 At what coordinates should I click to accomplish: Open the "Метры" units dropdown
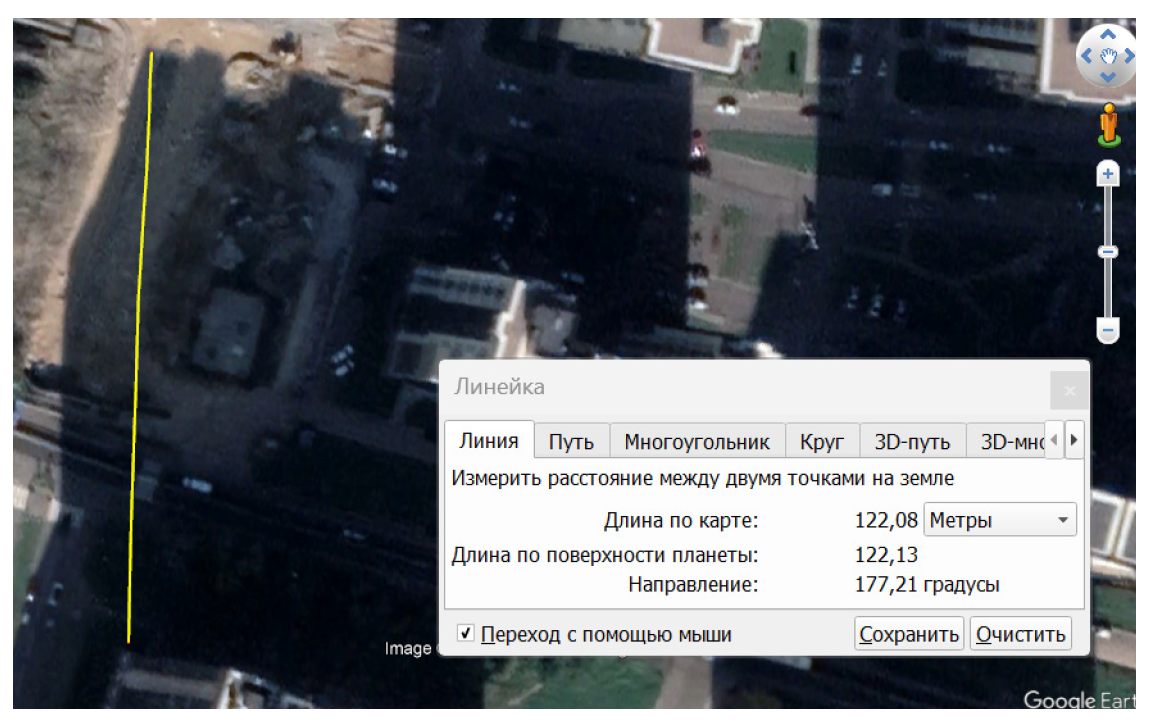click(x=1000, y=520)
